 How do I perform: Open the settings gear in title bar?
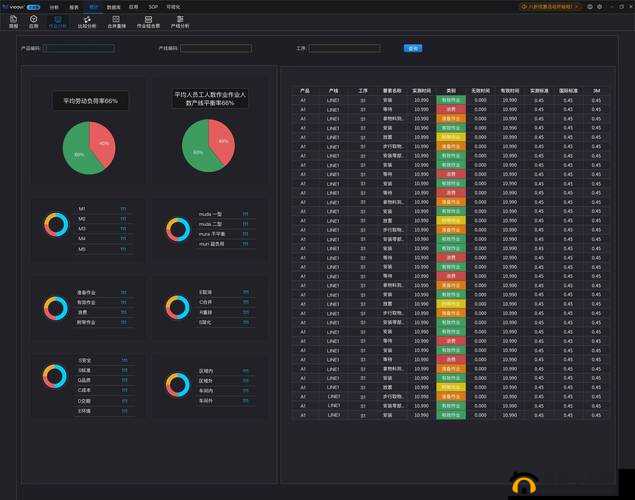tap(600, 7)
